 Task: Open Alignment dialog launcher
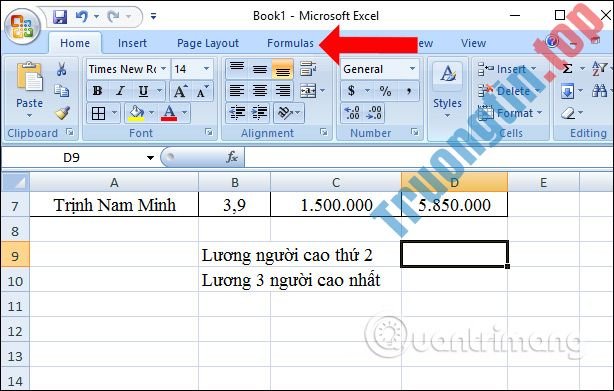click(x=323, y=132)
